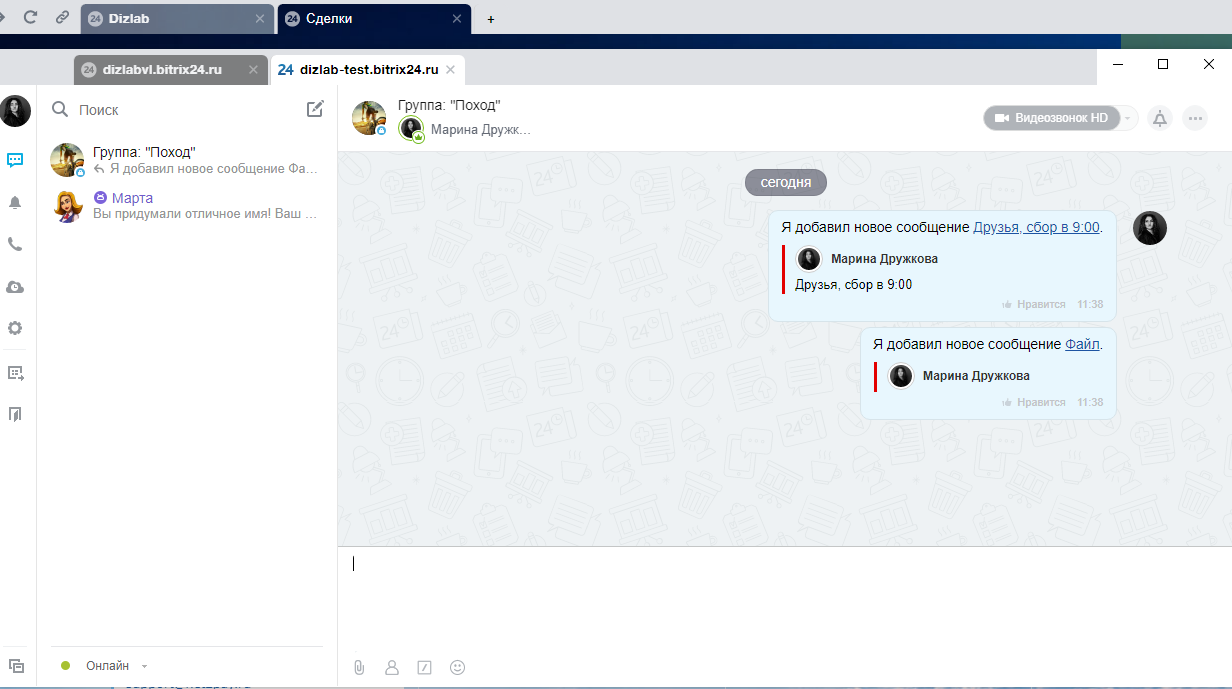The width and height of the screenshot is (1232, 689).
Task: Close the Сделки browser tab
Action: (457, 19)
